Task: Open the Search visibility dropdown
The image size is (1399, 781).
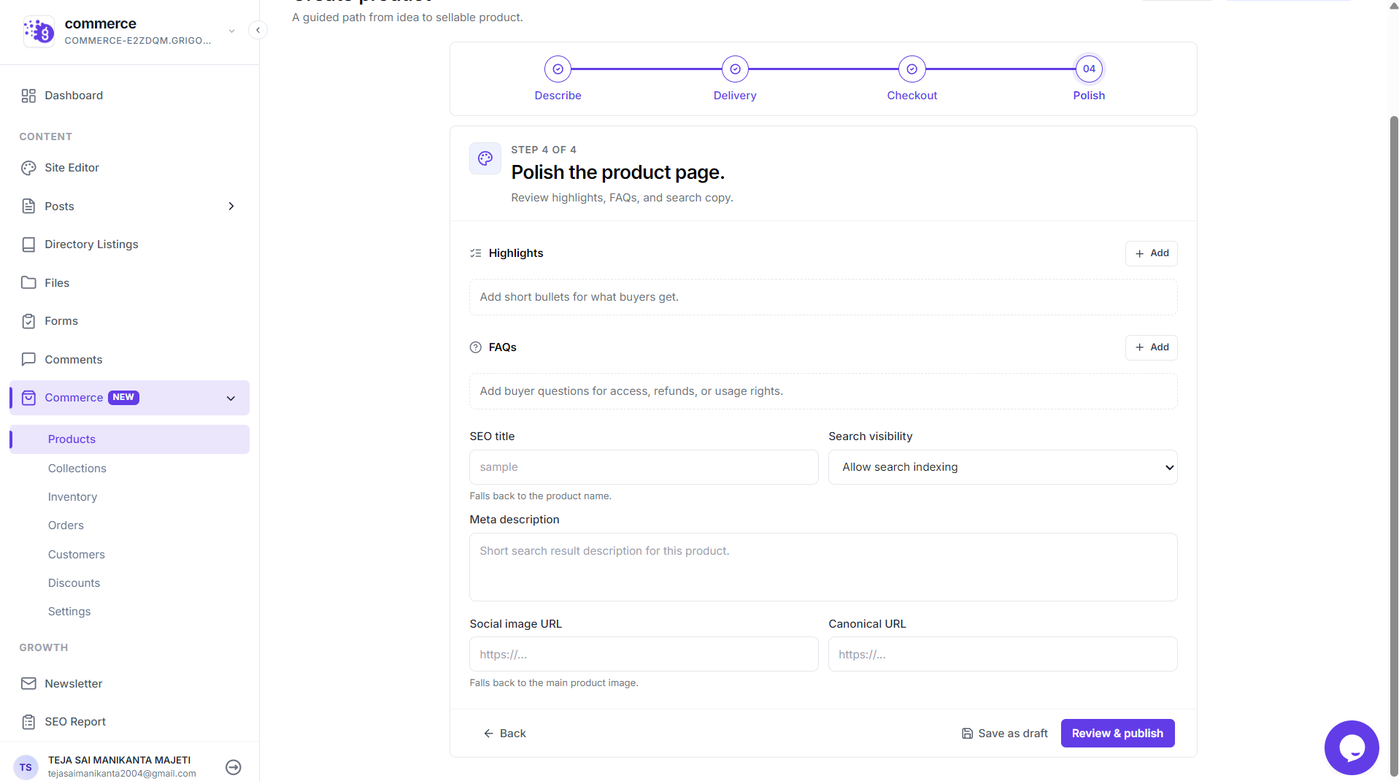Action: (x=1002, y=467)
